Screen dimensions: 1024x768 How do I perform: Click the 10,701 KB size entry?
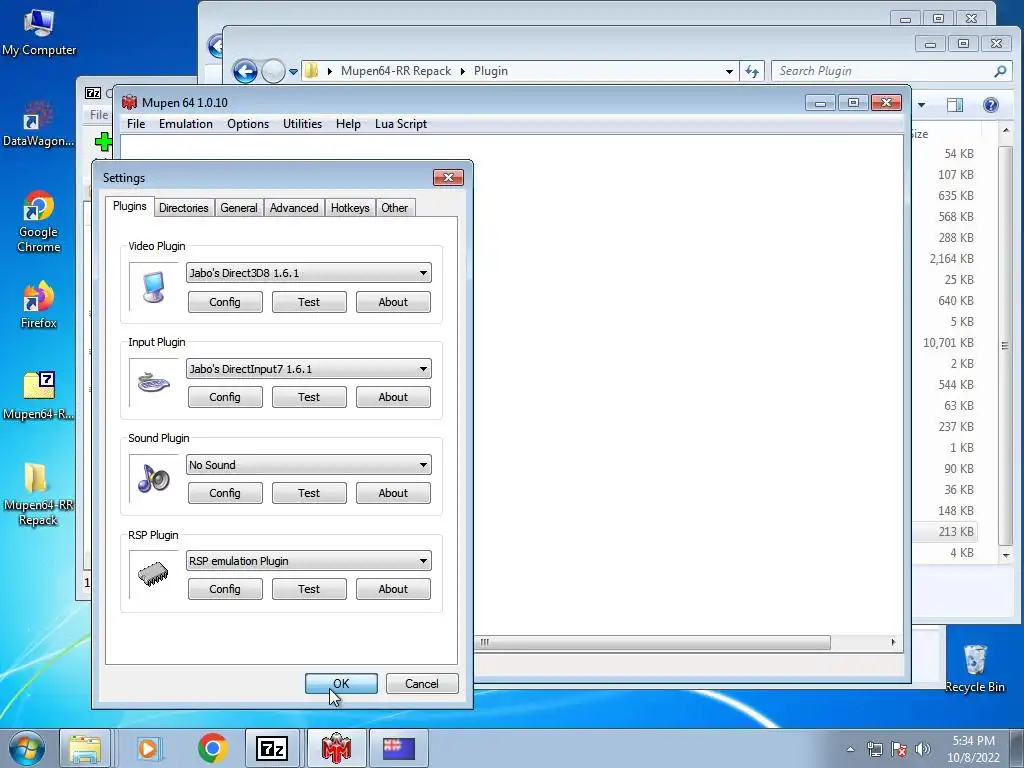click(x=948, y=343)
